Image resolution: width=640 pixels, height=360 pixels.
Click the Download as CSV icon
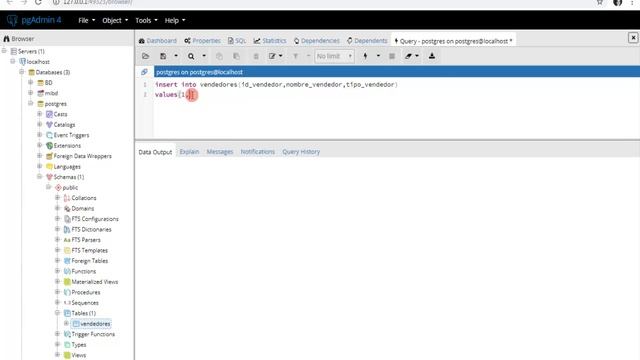coord(432,56)
